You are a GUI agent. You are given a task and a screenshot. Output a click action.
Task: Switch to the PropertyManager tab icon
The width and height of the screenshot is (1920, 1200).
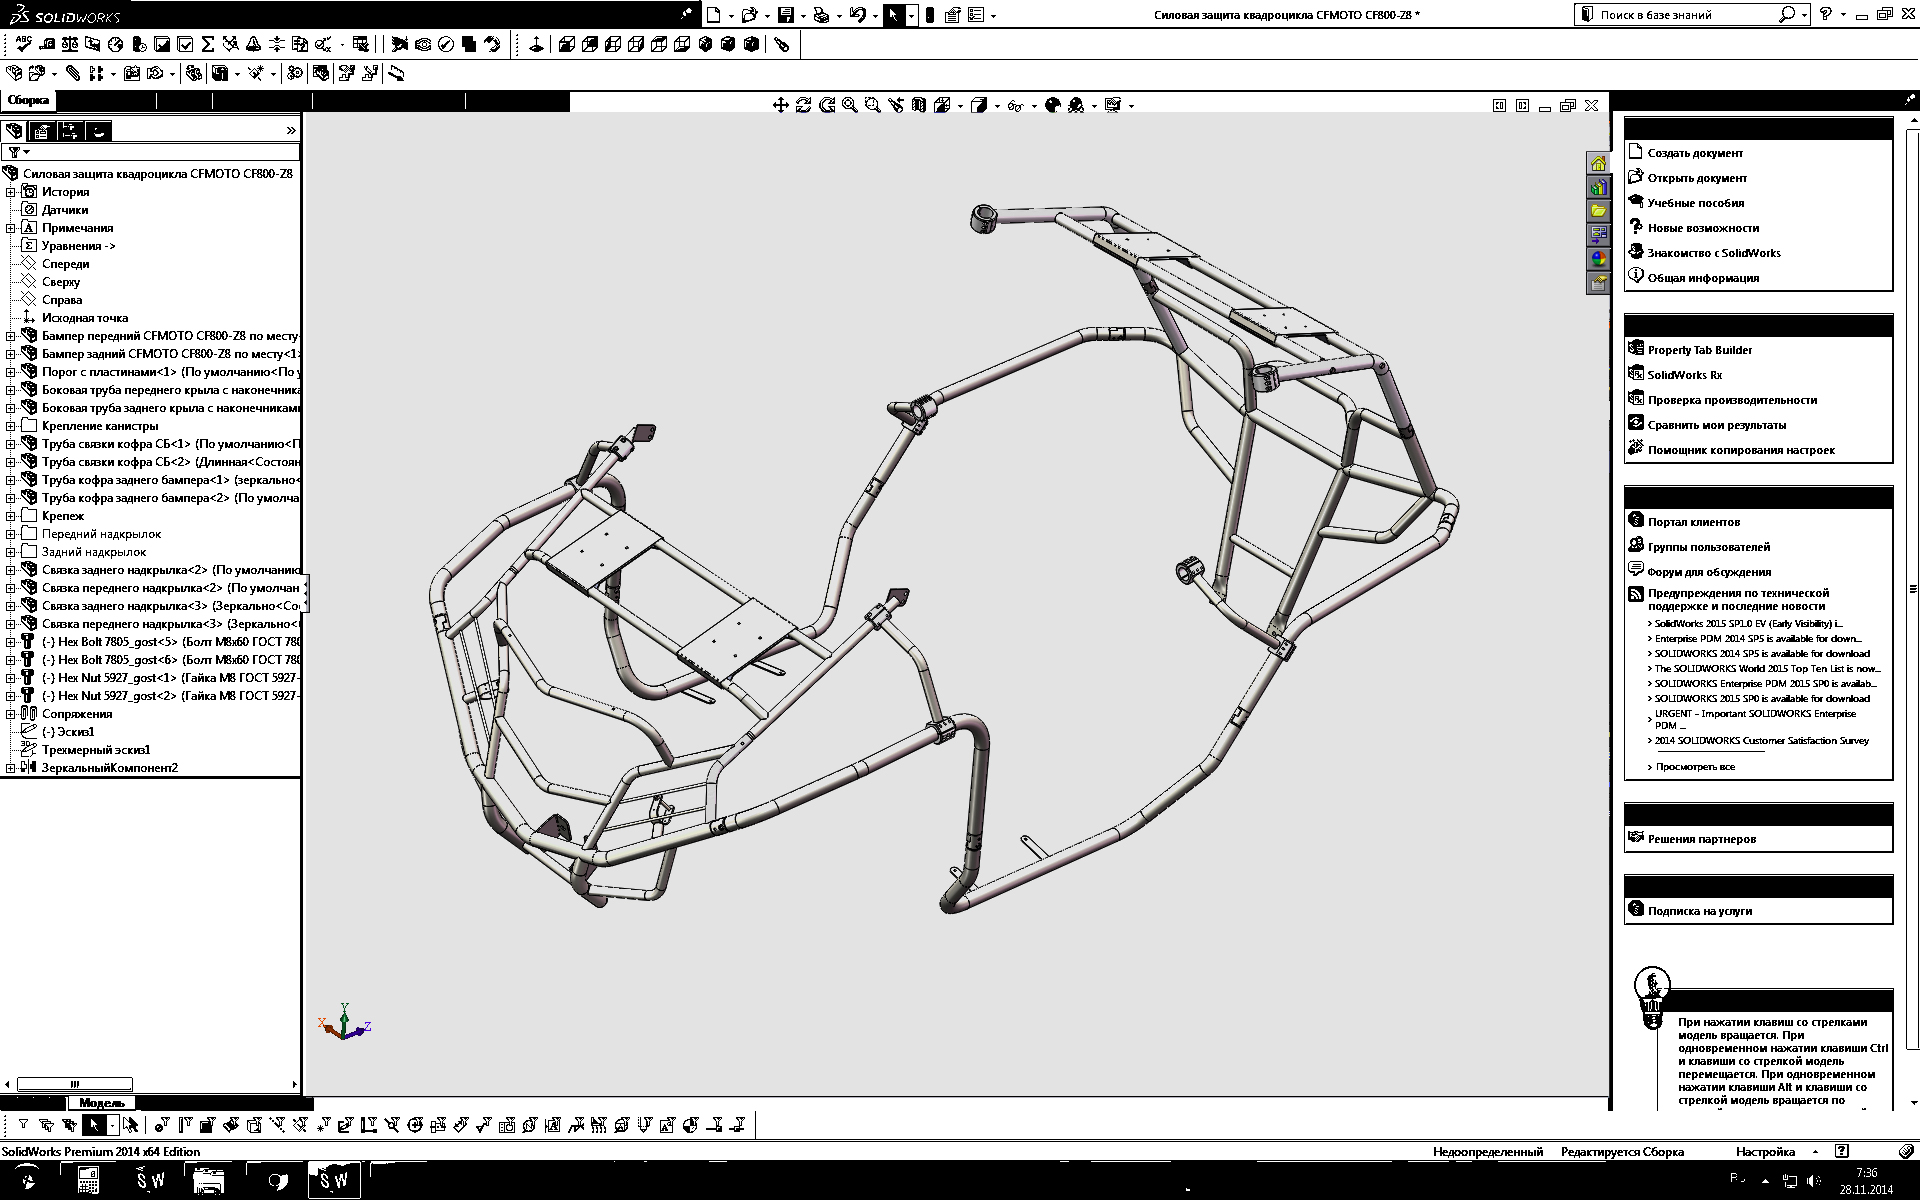point(42,131)
